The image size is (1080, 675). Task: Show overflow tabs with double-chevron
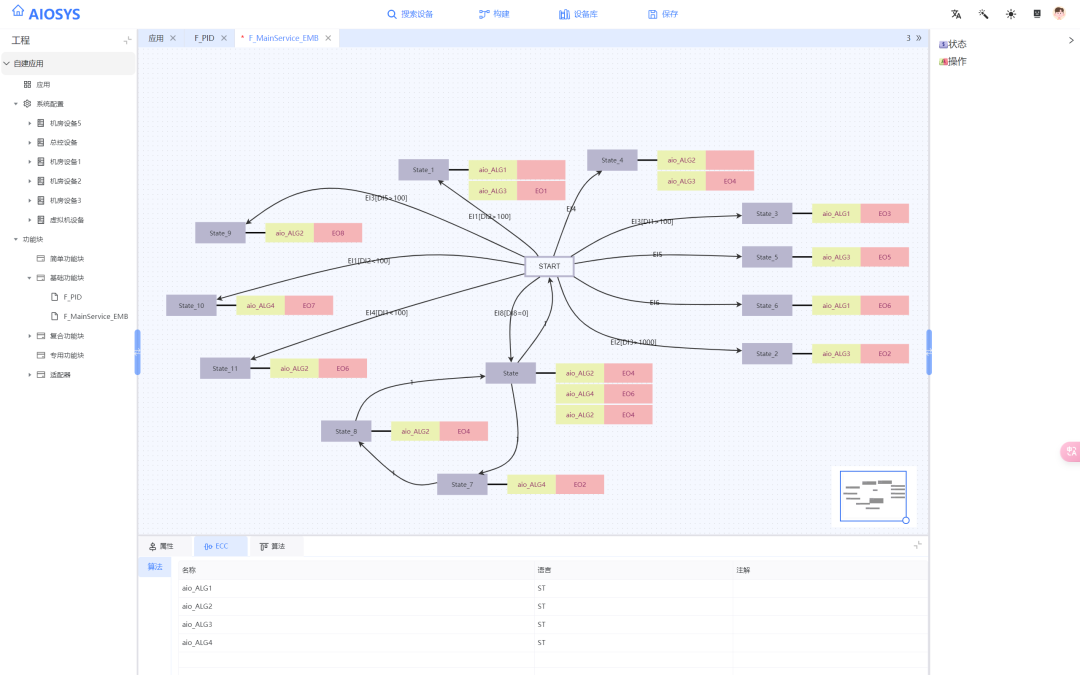918,38
